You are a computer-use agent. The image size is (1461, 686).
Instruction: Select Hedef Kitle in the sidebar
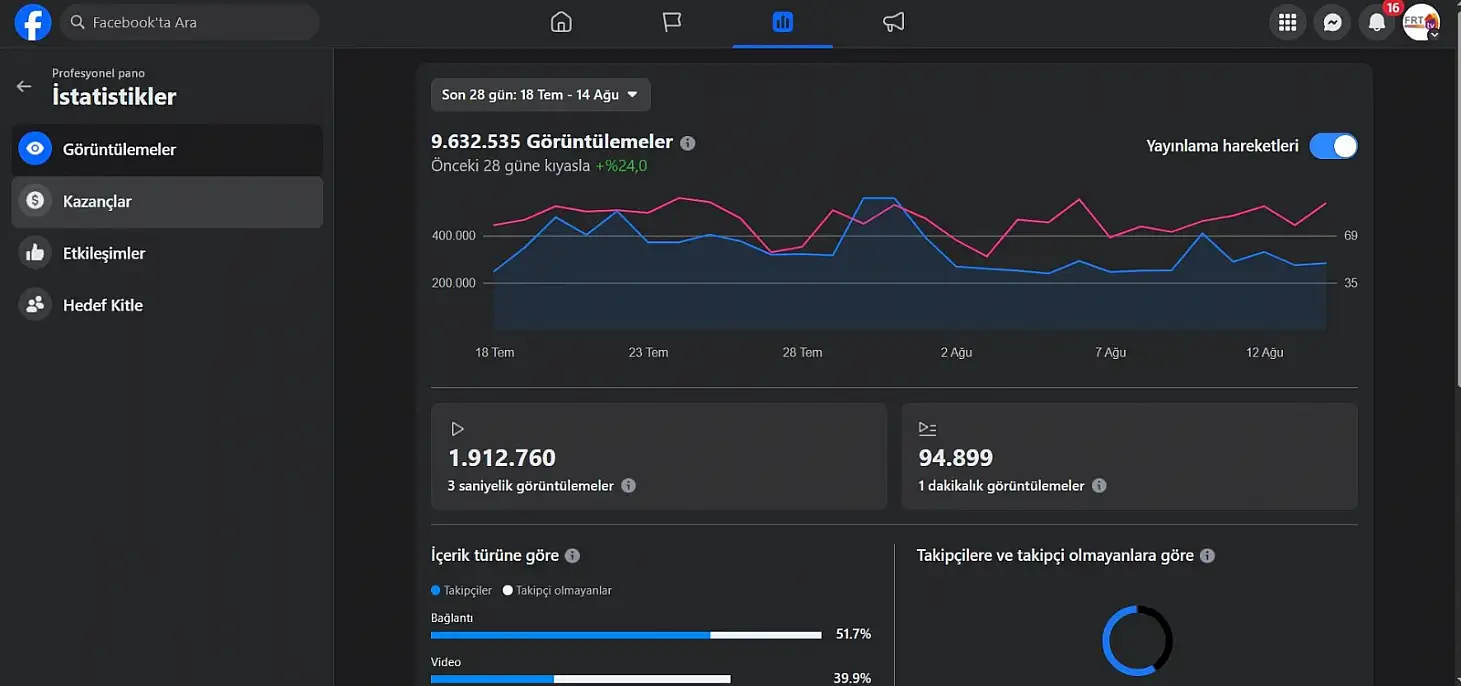click(x=167, y=306)
